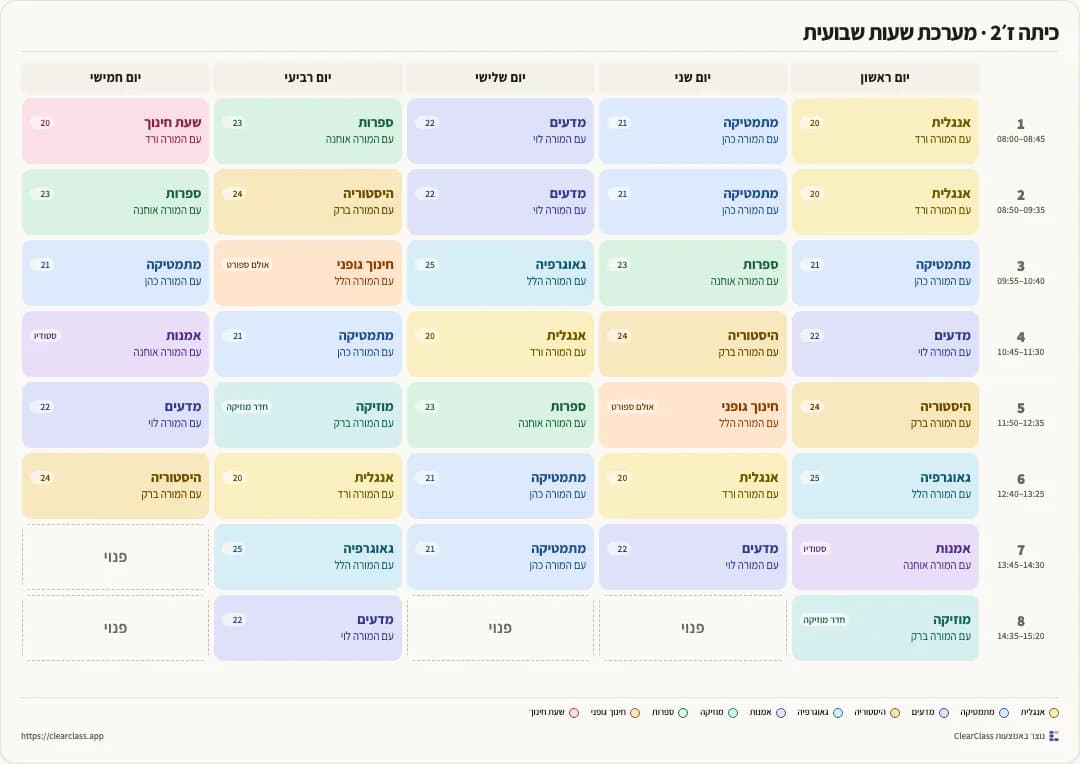Screen dimensions: 1080x764
Task: Click אולם ספורט badge on Monday card
Action: click(x=632, y=407)
